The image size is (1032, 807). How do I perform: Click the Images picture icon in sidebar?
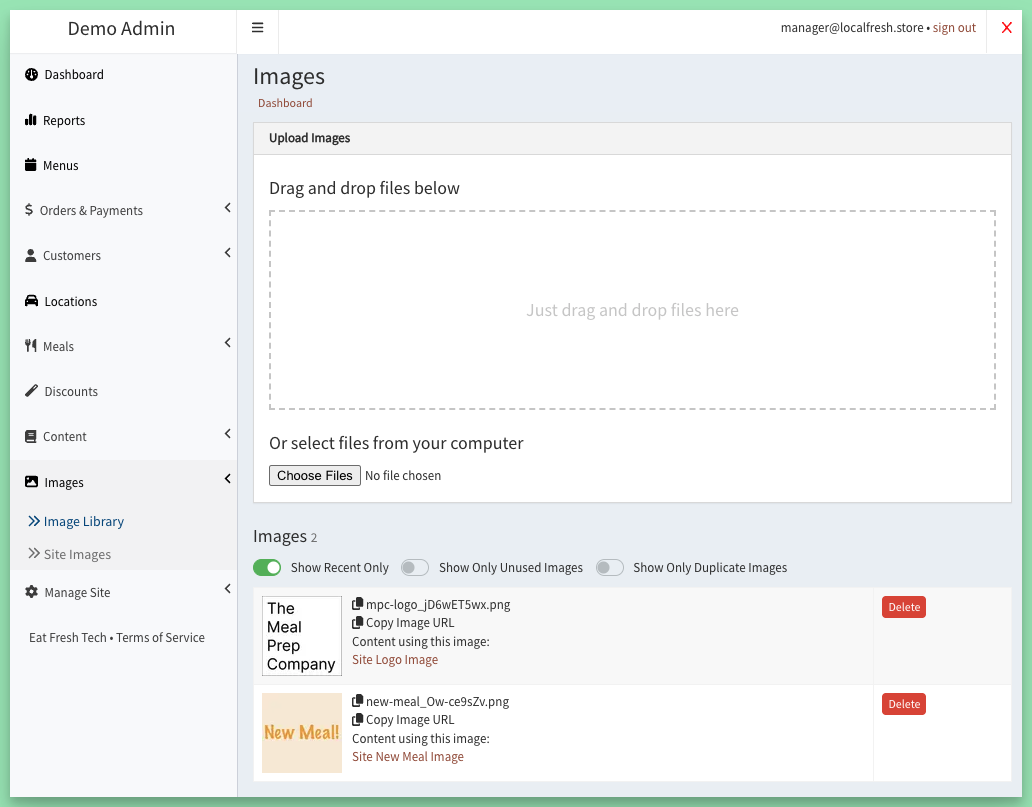(x=32, y=482)
